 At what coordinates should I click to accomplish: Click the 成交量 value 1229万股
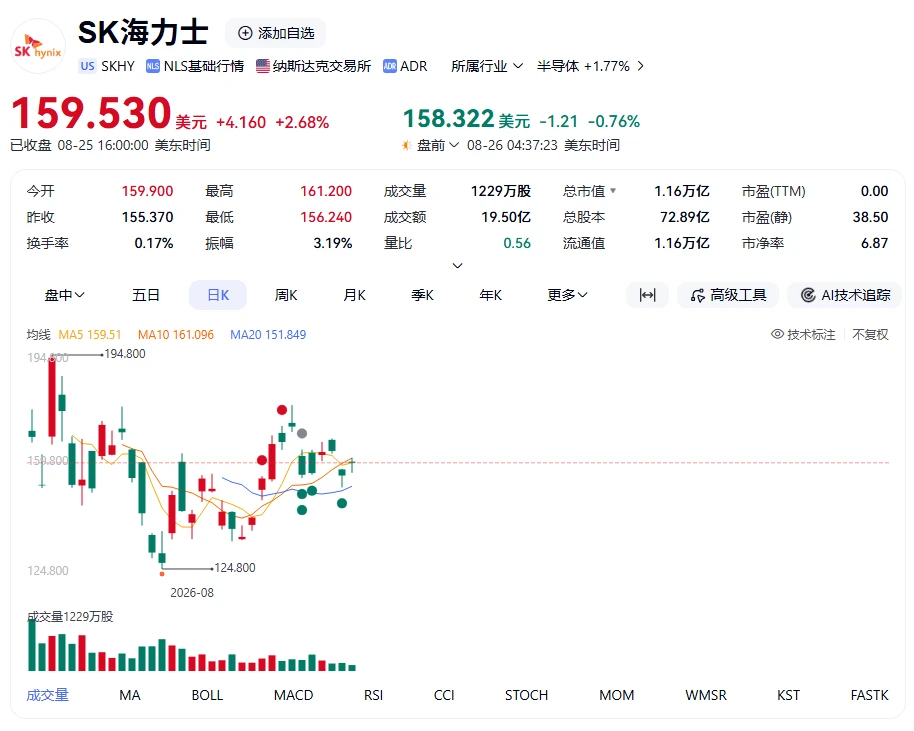[x=501, y=191]
